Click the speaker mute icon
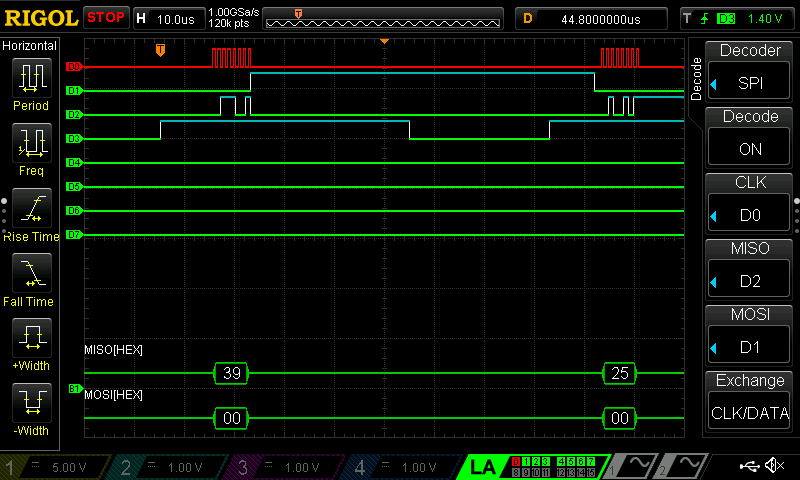800x480 pixels. [x=774, y=466]
